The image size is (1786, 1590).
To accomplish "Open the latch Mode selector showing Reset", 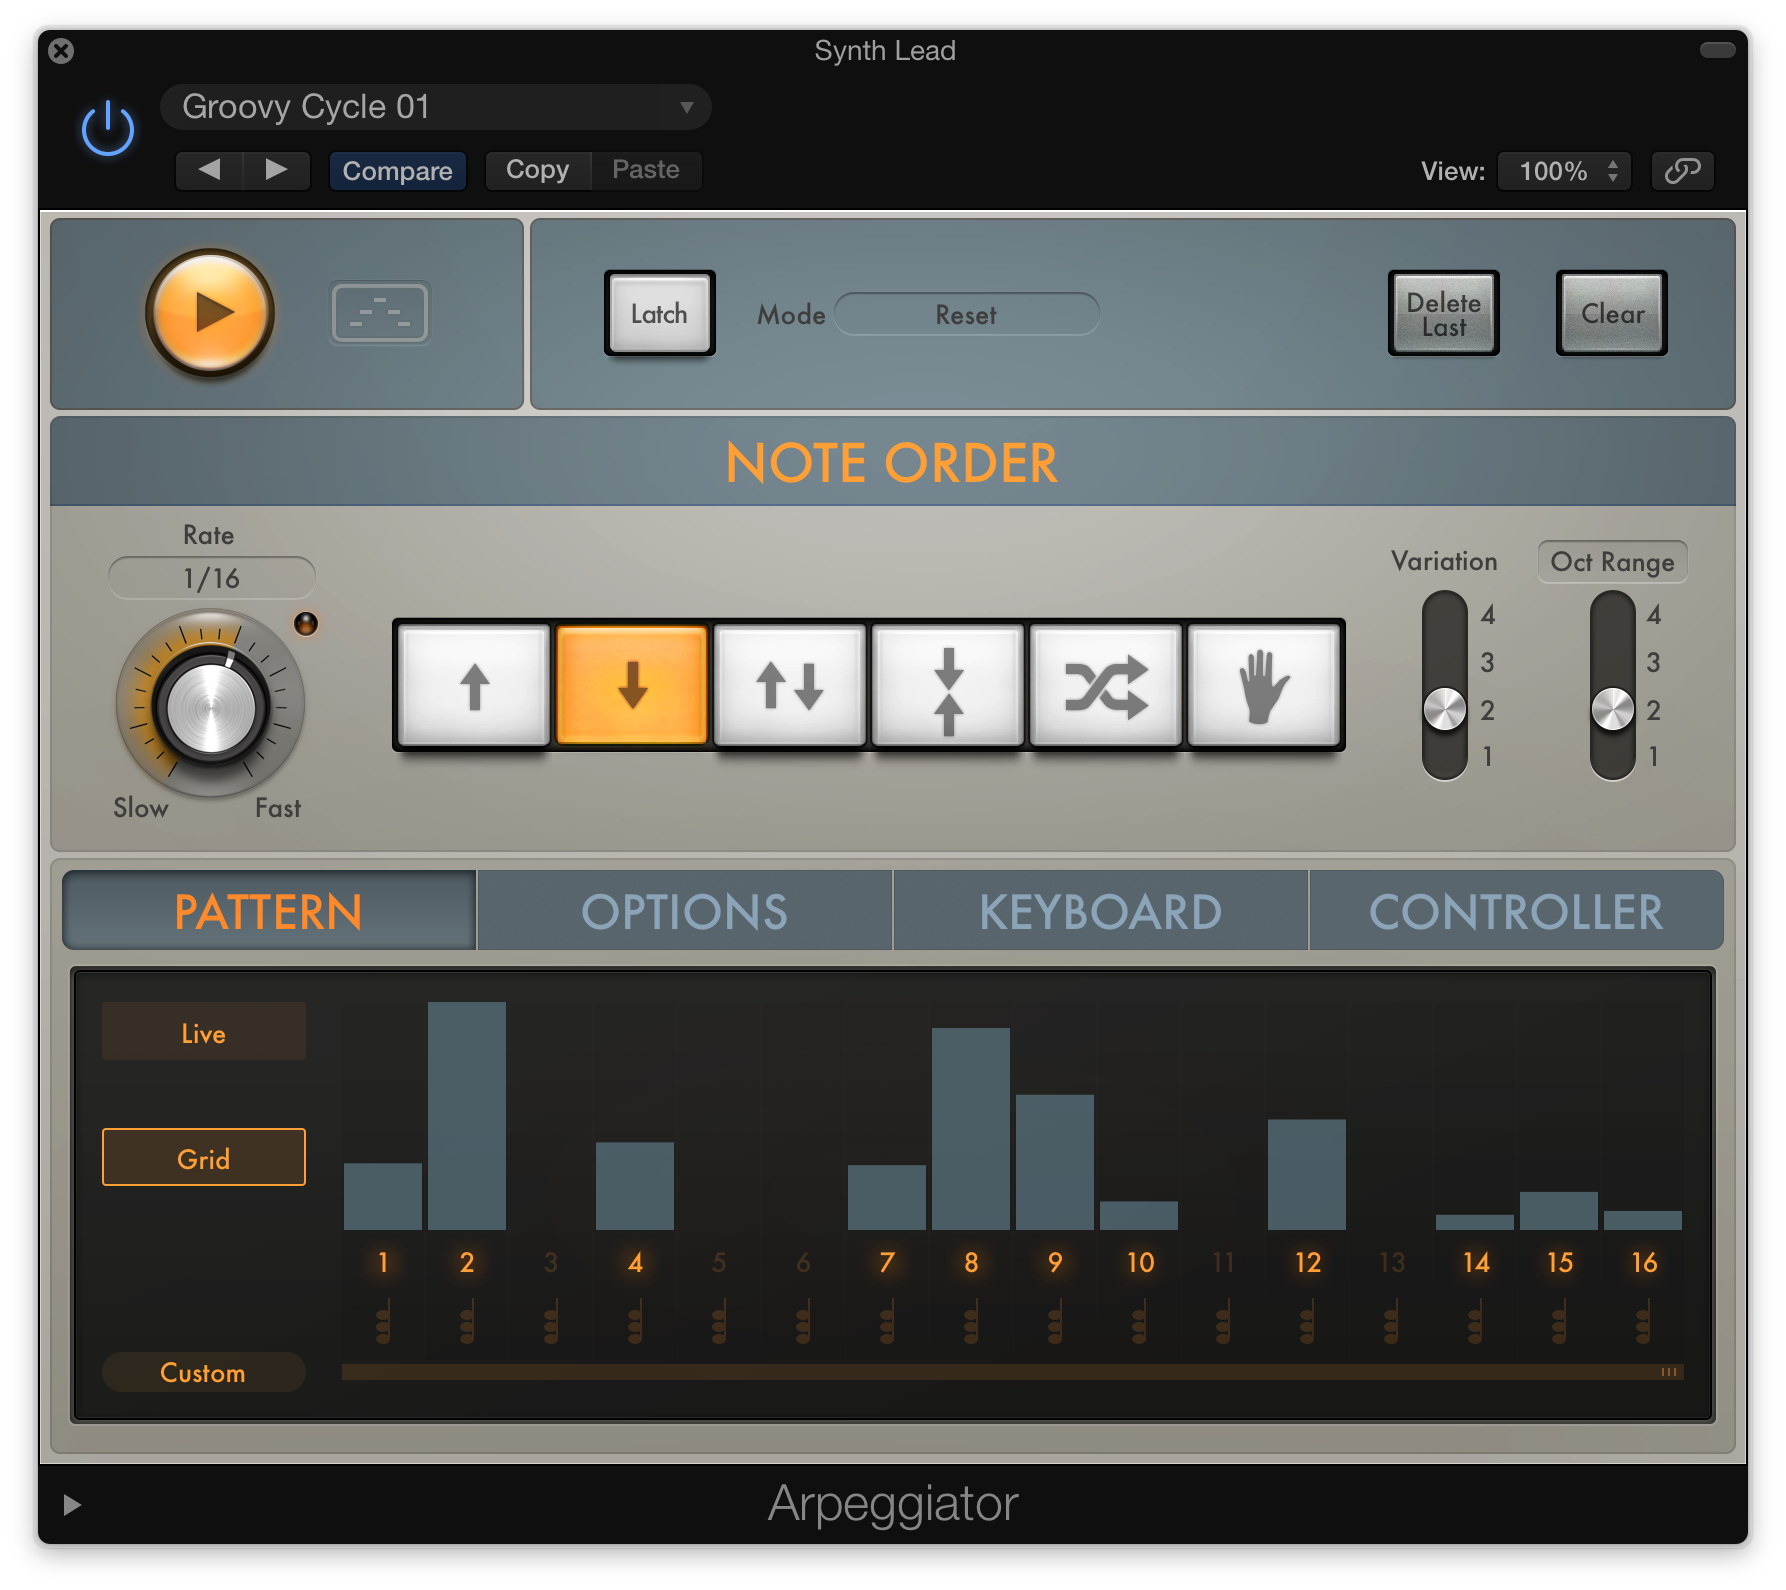I will pos(966,314).
